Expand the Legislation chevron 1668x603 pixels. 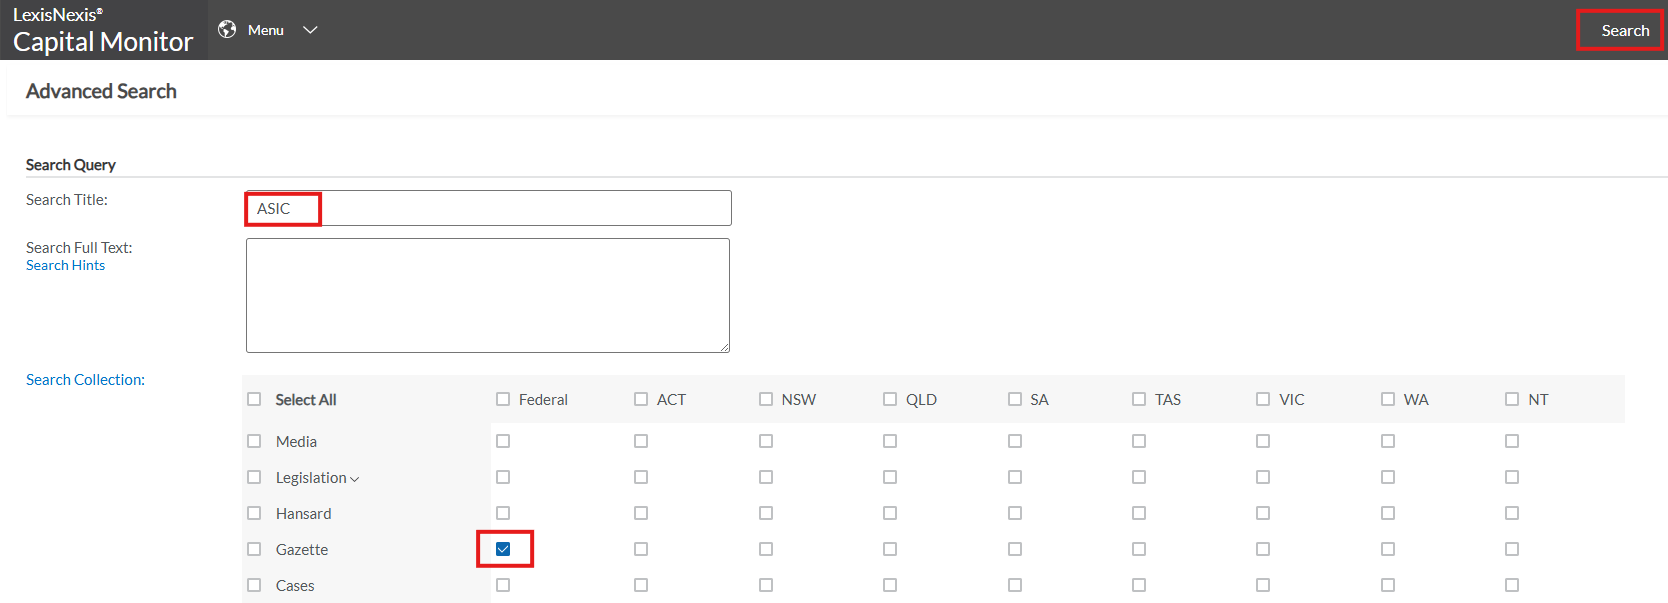[355, 479]
